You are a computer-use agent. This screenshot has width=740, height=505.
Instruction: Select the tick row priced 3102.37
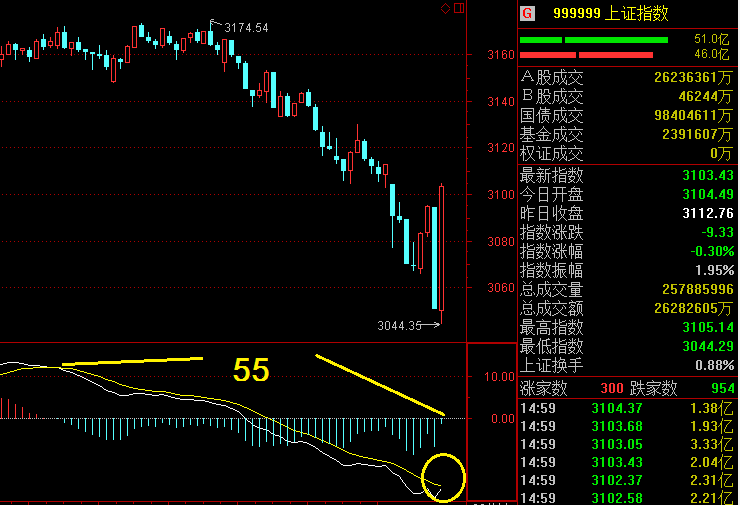point(627,480)
